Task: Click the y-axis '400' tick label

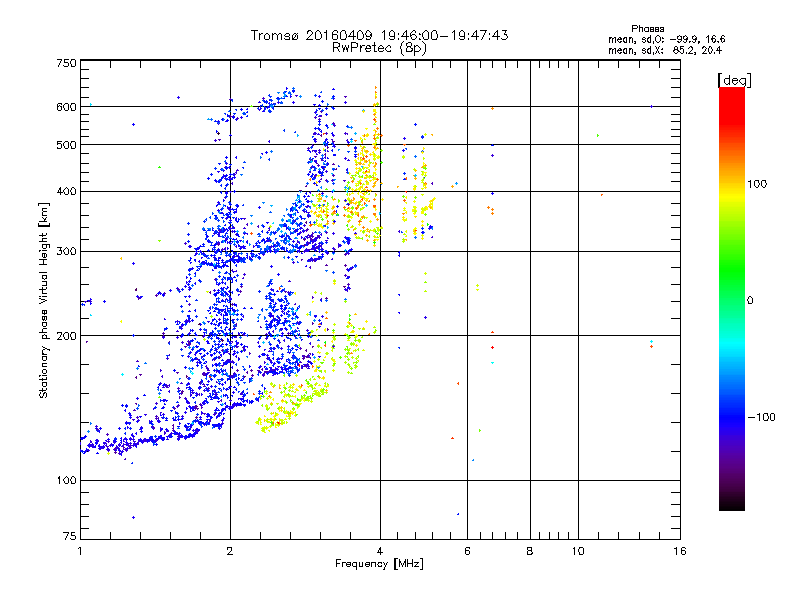Action: coord(66,192)
